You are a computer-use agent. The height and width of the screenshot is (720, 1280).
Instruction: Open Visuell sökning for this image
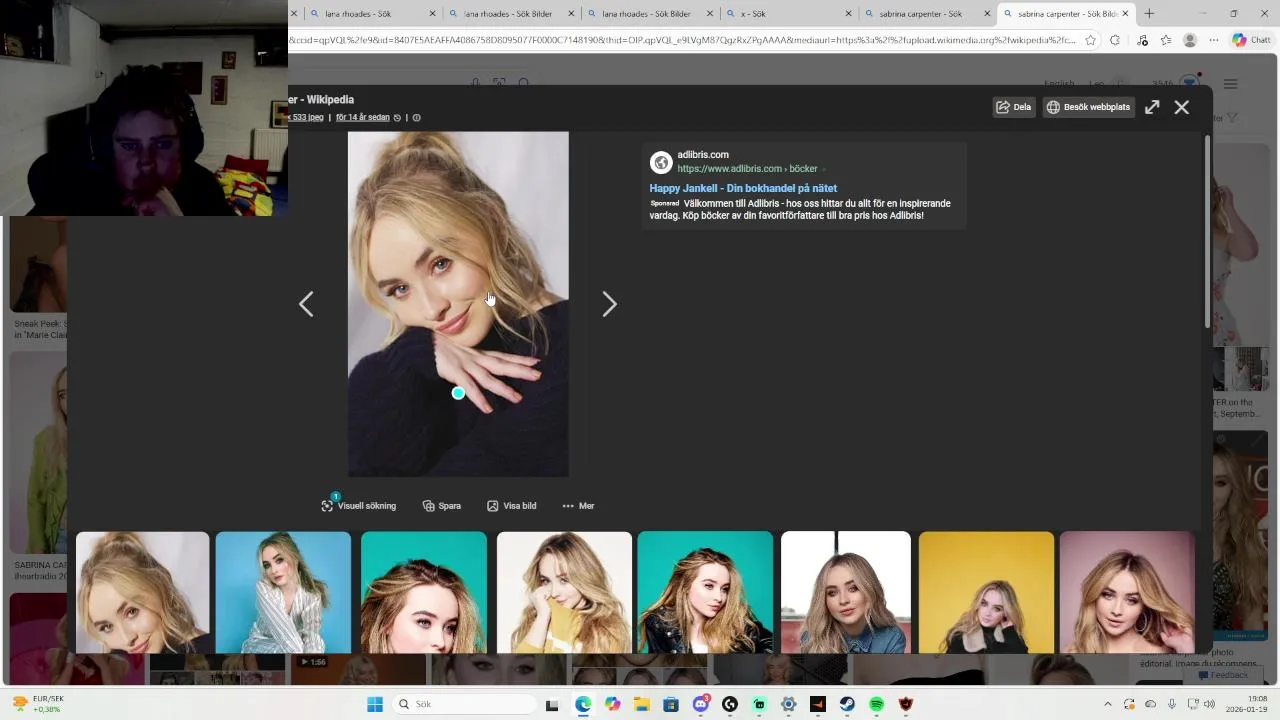[359, 506]
